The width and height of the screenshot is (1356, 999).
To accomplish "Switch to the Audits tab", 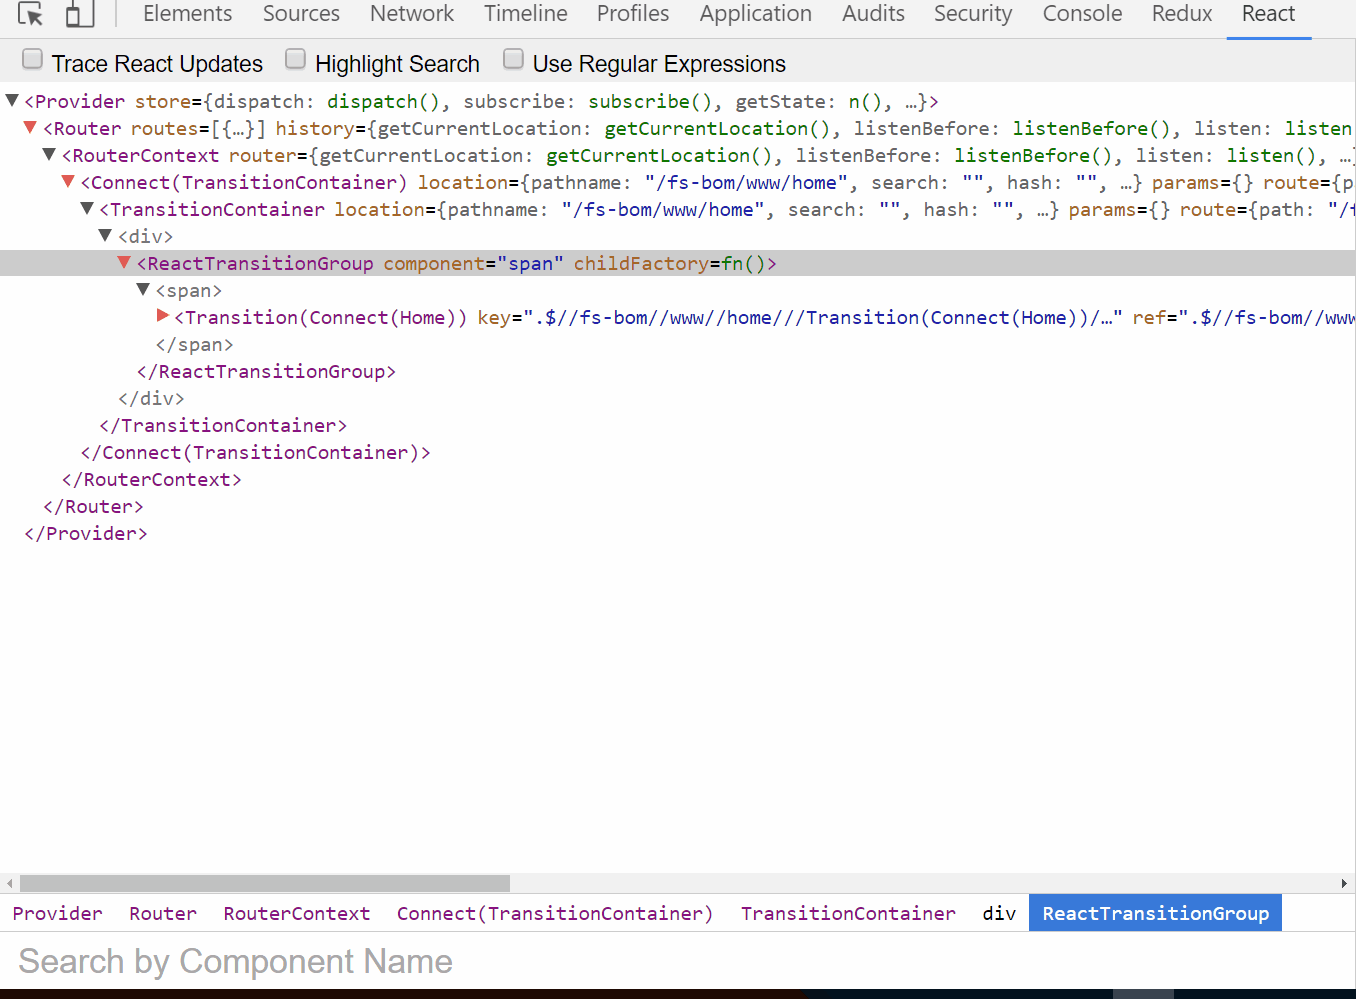I will (873, 14).
